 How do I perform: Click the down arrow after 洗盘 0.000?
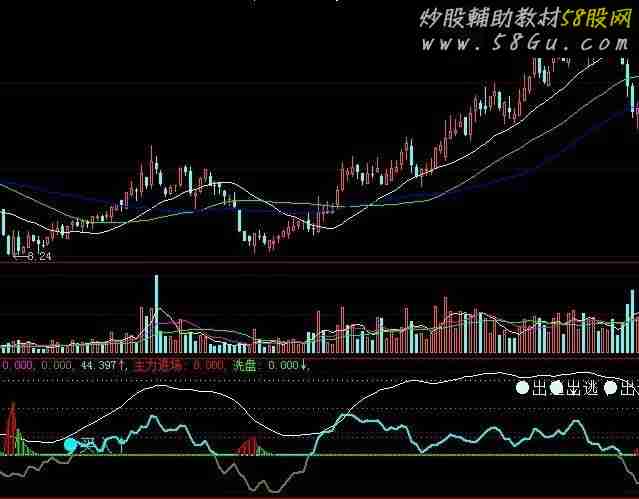(x=304, y=365)
